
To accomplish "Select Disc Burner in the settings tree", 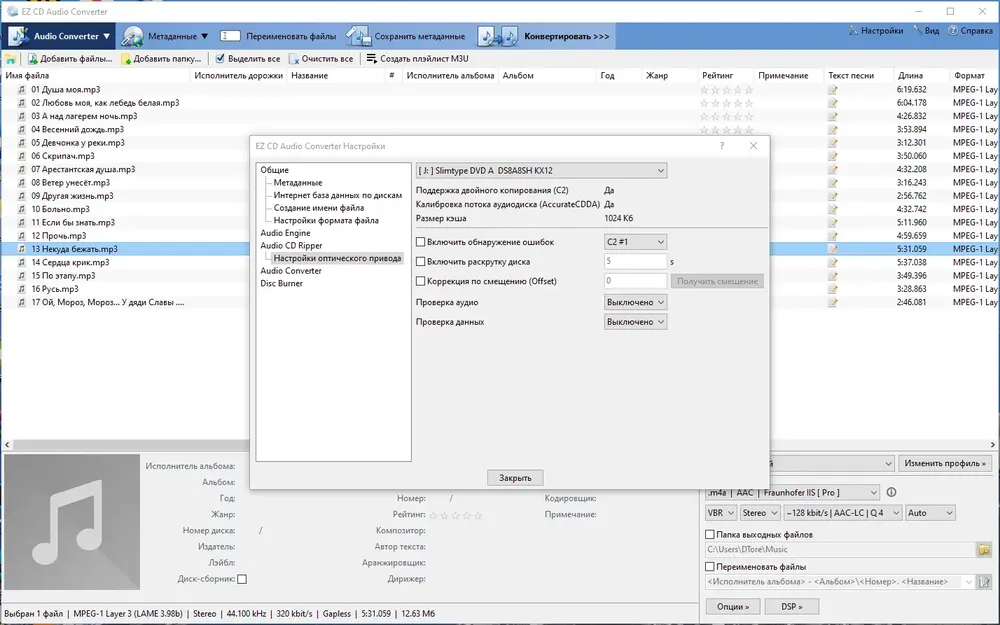I will click(281, 284).
